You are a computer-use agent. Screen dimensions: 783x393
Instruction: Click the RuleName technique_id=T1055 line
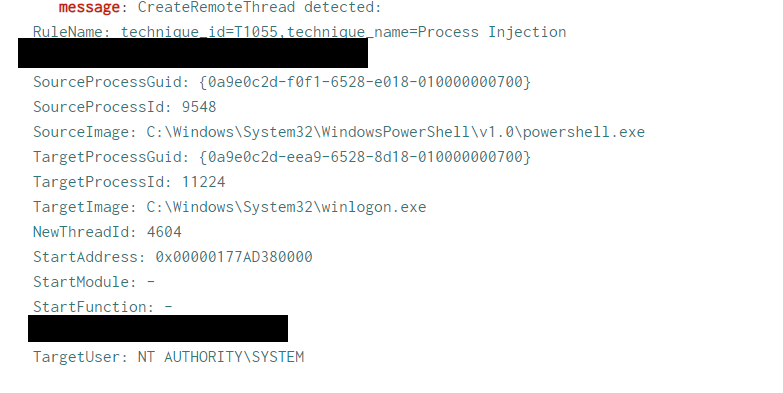pyautogui.click(x=300, y=32)
